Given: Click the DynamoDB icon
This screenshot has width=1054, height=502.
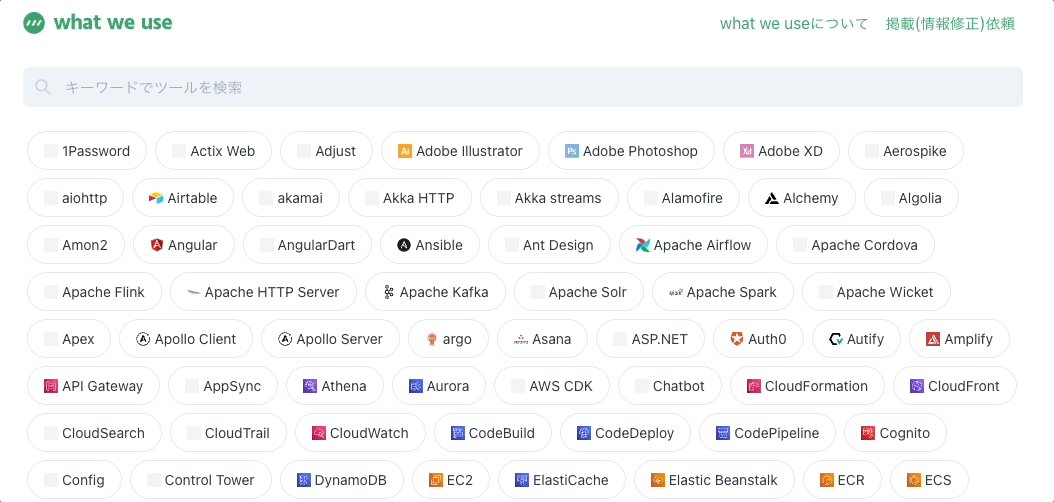Looking at the screenshot, I should pyautogui.click(x=304, y=480).
